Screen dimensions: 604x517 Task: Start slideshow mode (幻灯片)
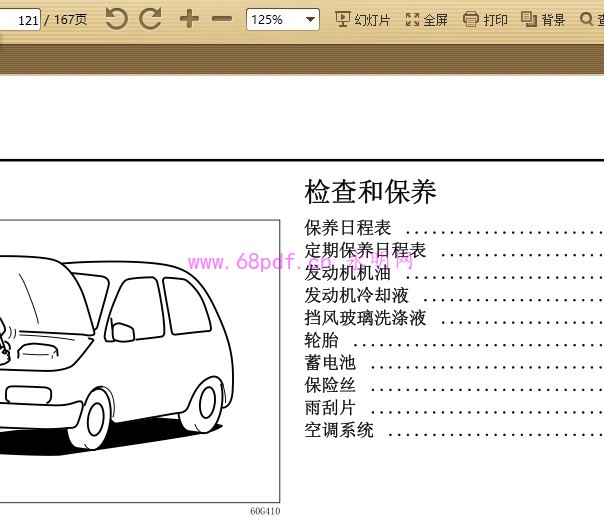tap(362, 19)
